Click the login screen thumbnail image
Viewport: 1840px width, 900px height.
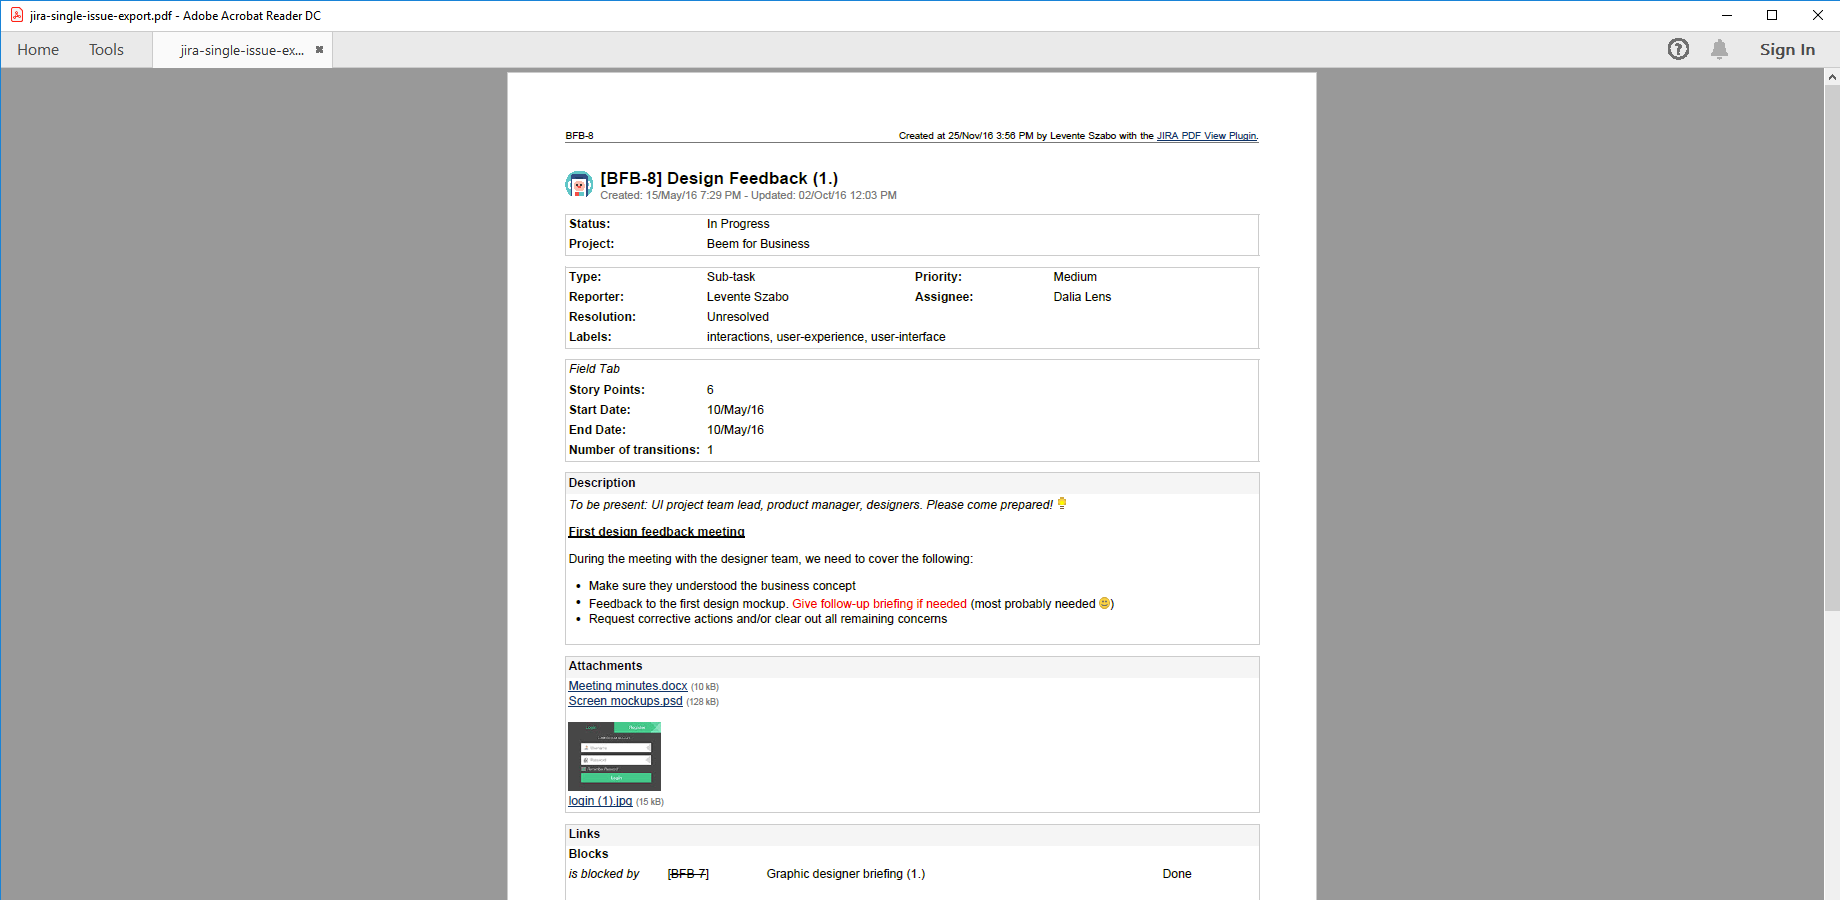(x=614, y=756)
